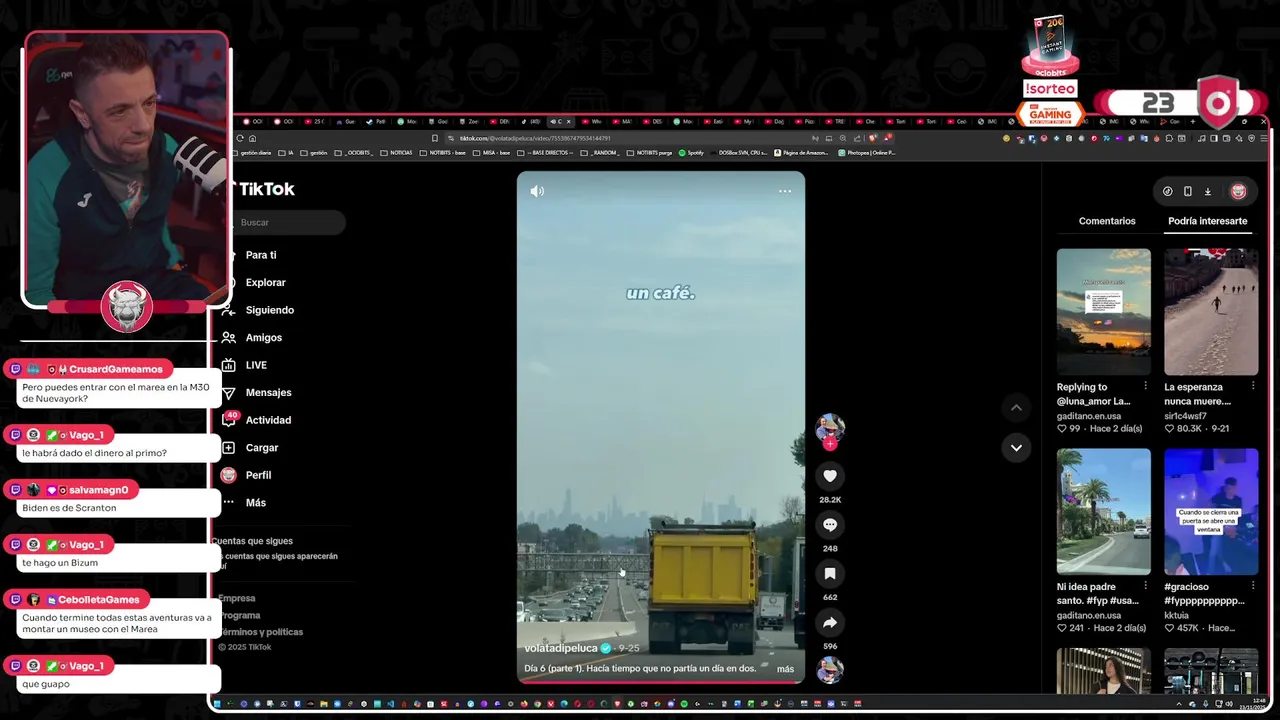Open the gaditano.en.usa link under 'Replying to'
This screenshot has width=1280, height=720.
click(x=1088, y=416)
